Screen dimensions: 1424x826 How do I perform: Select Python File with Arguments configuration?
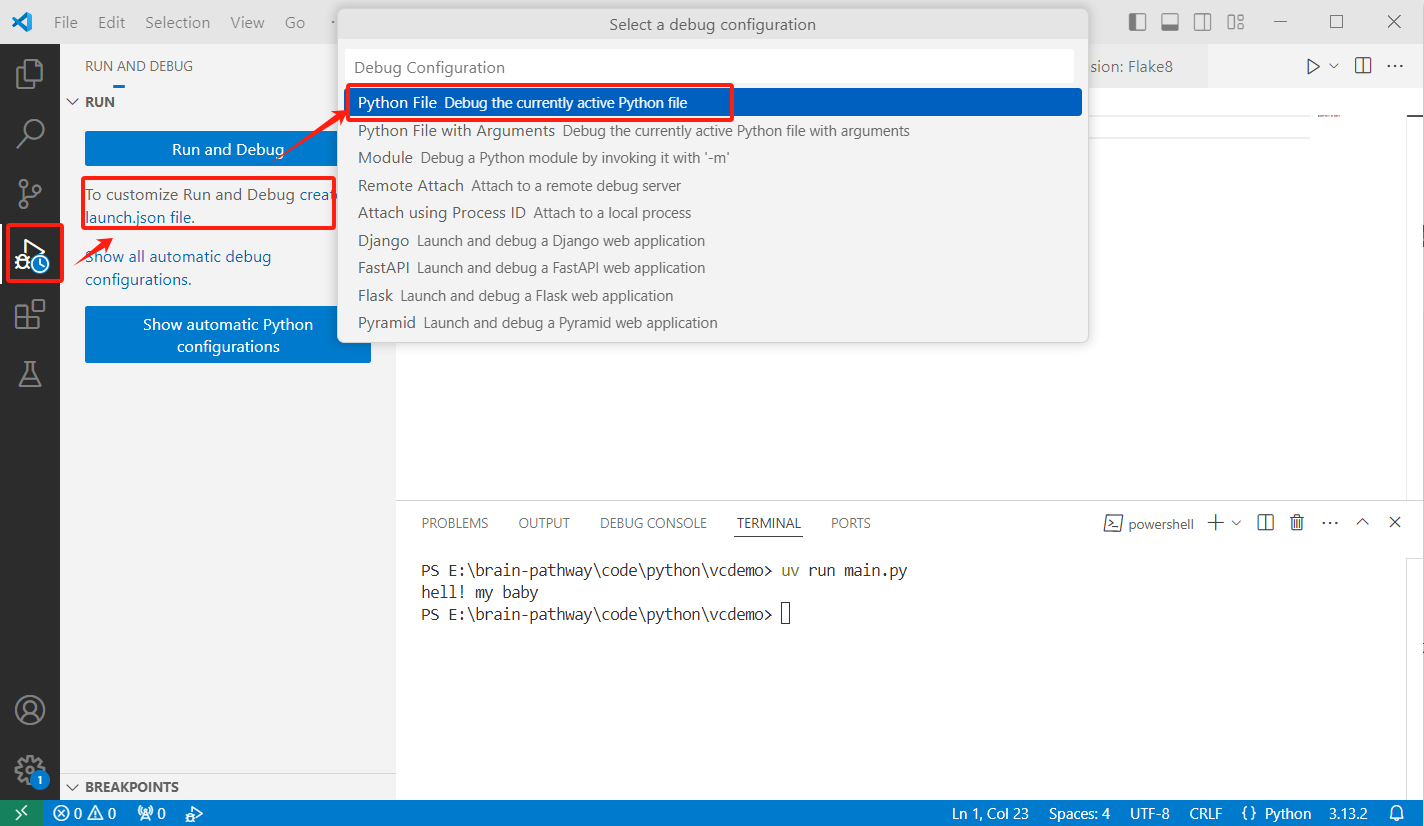pos(713,130)
